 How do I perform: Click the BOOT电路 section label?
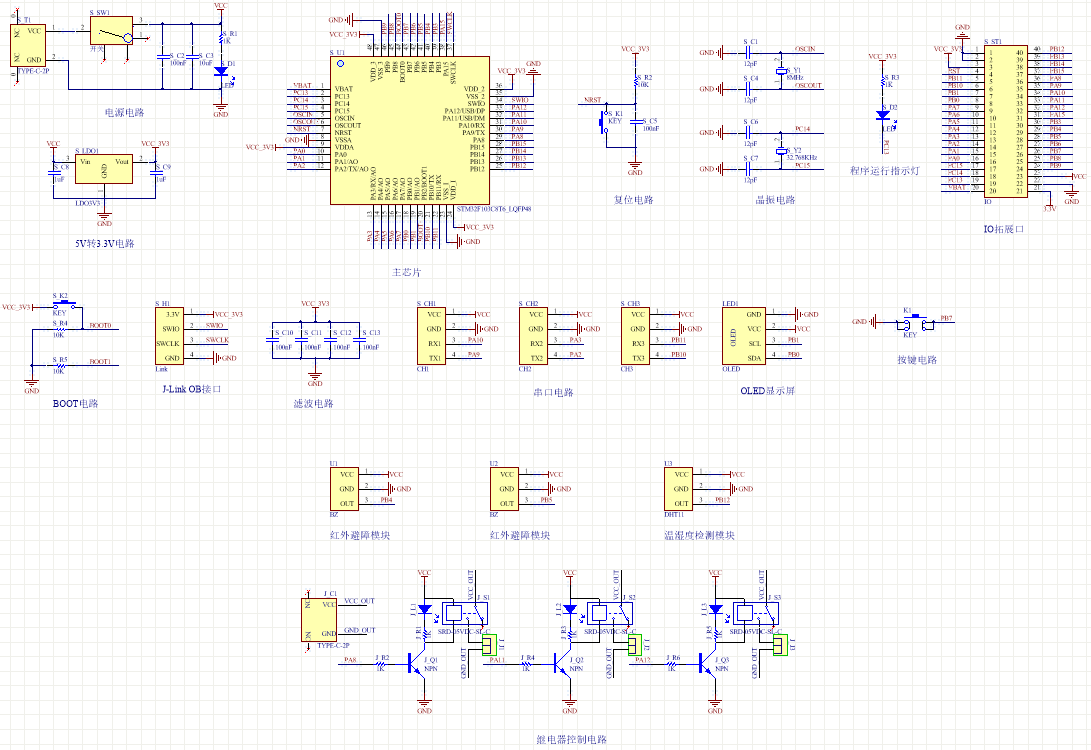75,404
